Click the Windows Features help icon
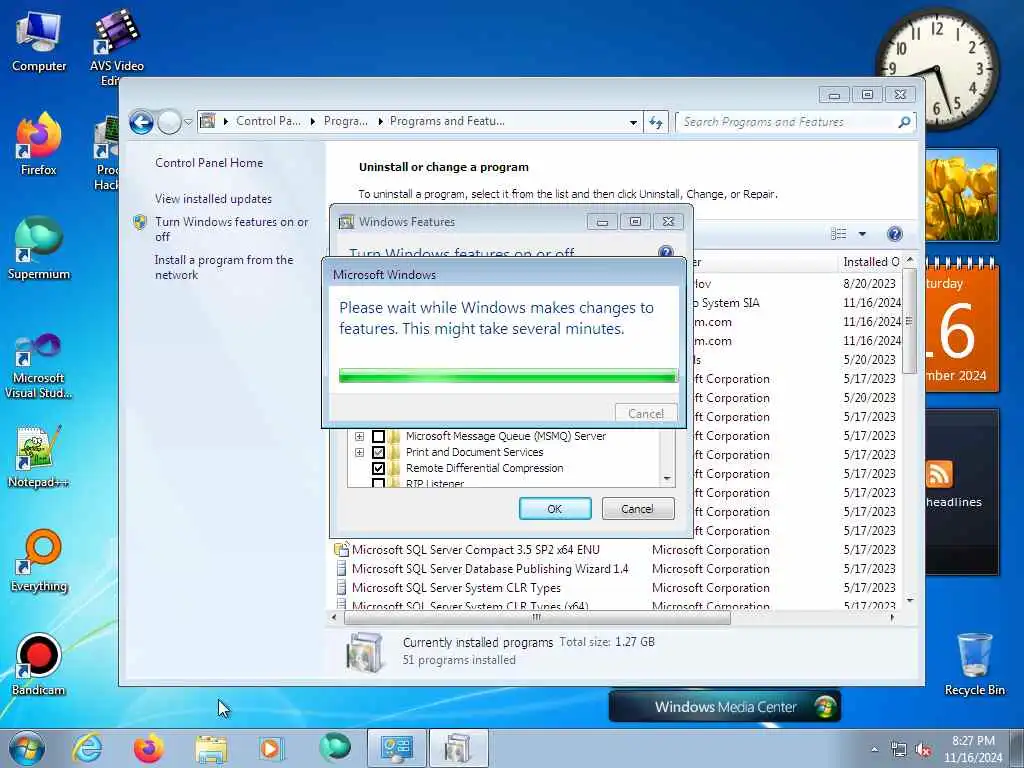 tap(665, 252)
